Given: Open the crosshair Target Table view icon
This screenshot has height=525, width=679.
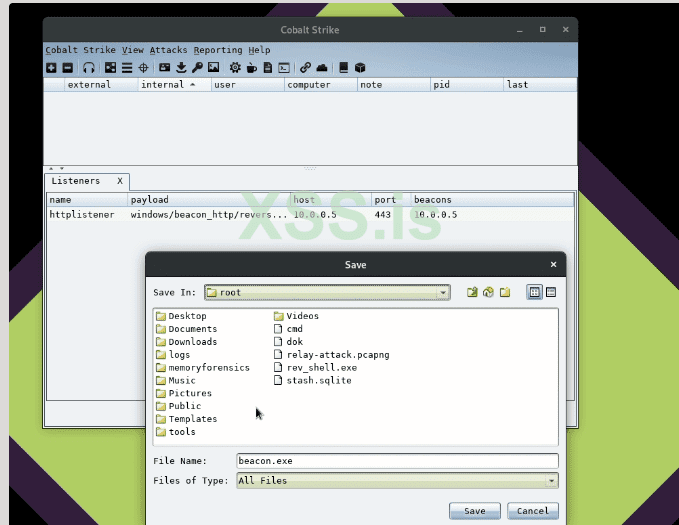Looking at the screenshot, I should tap(144, 68).
